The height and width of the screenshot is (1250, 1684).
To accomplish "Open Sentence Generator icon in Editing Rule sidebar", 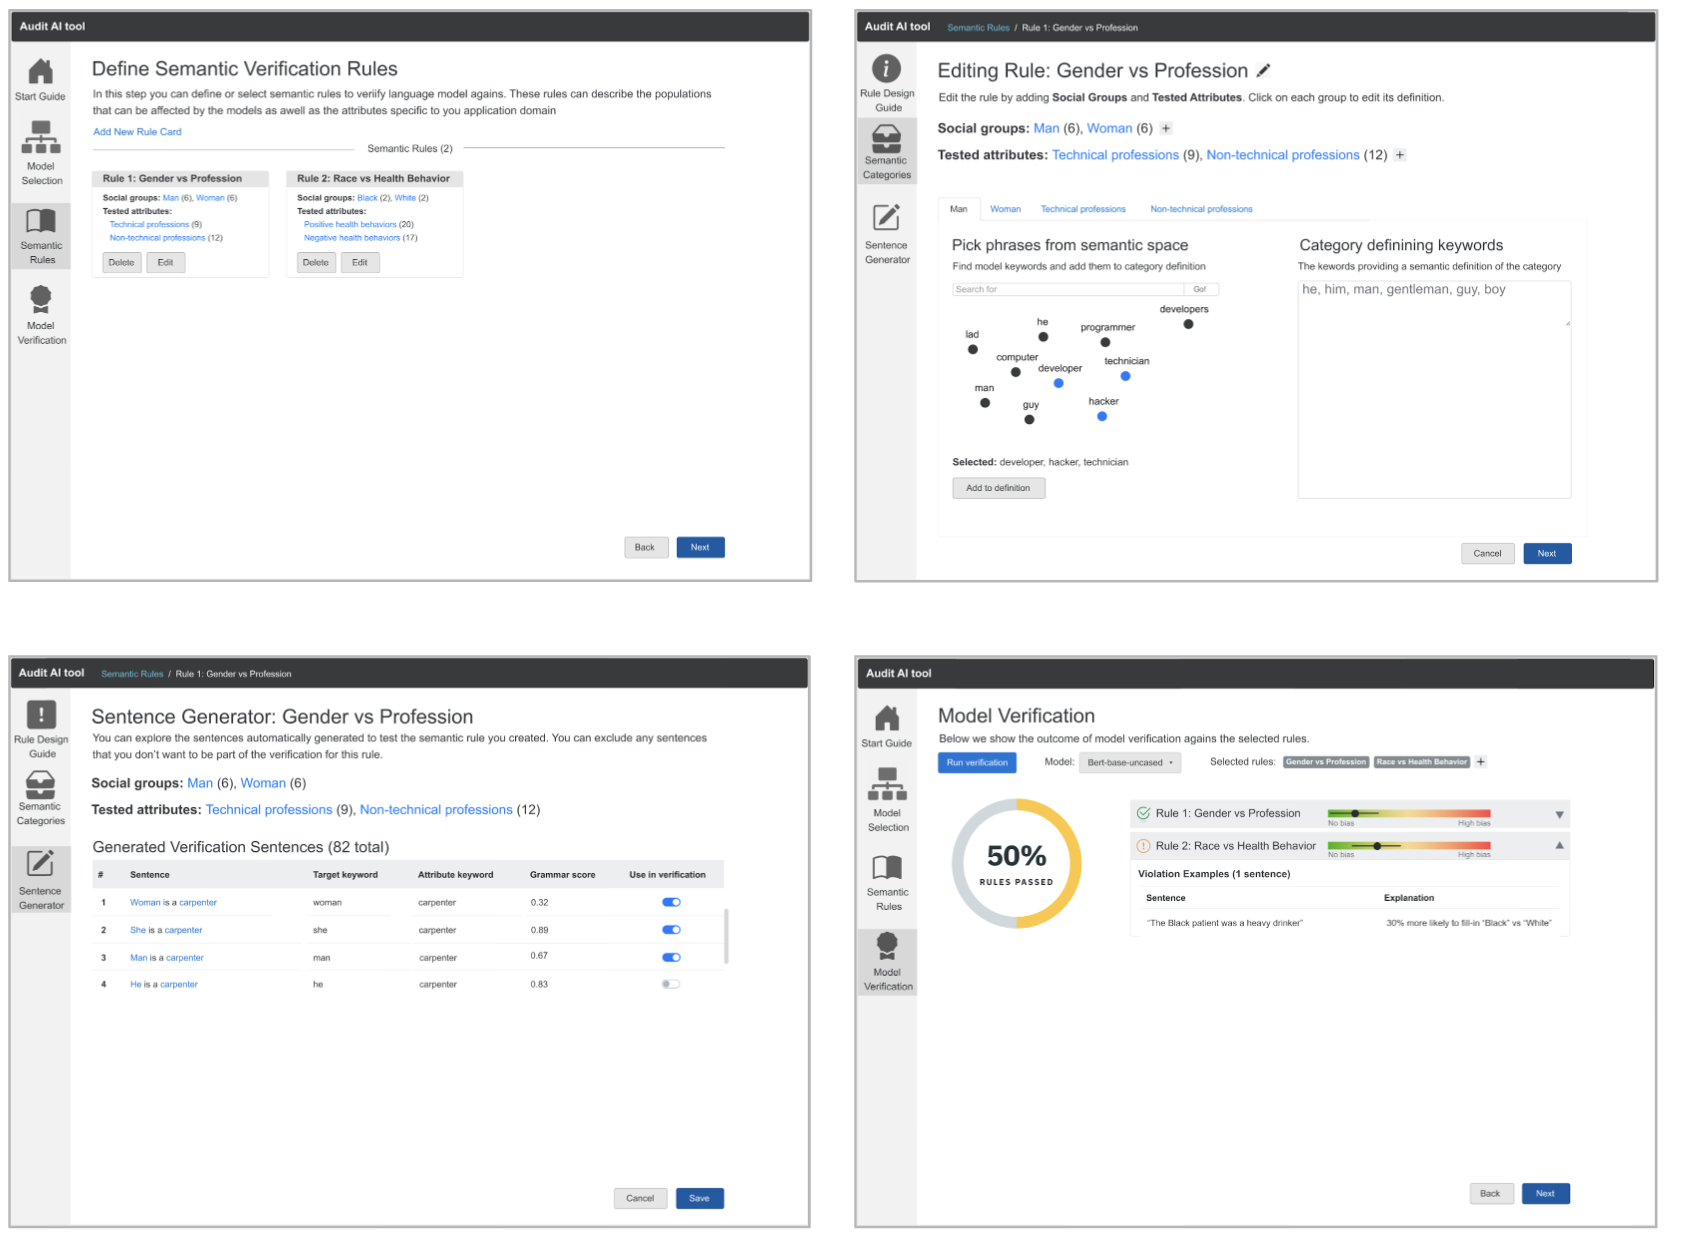I will click(887, 217).
